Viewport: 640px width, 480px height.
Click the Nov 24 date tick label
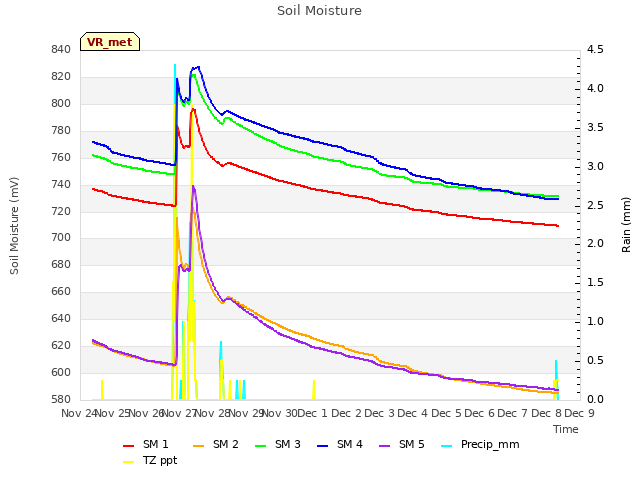click(80, 413)
